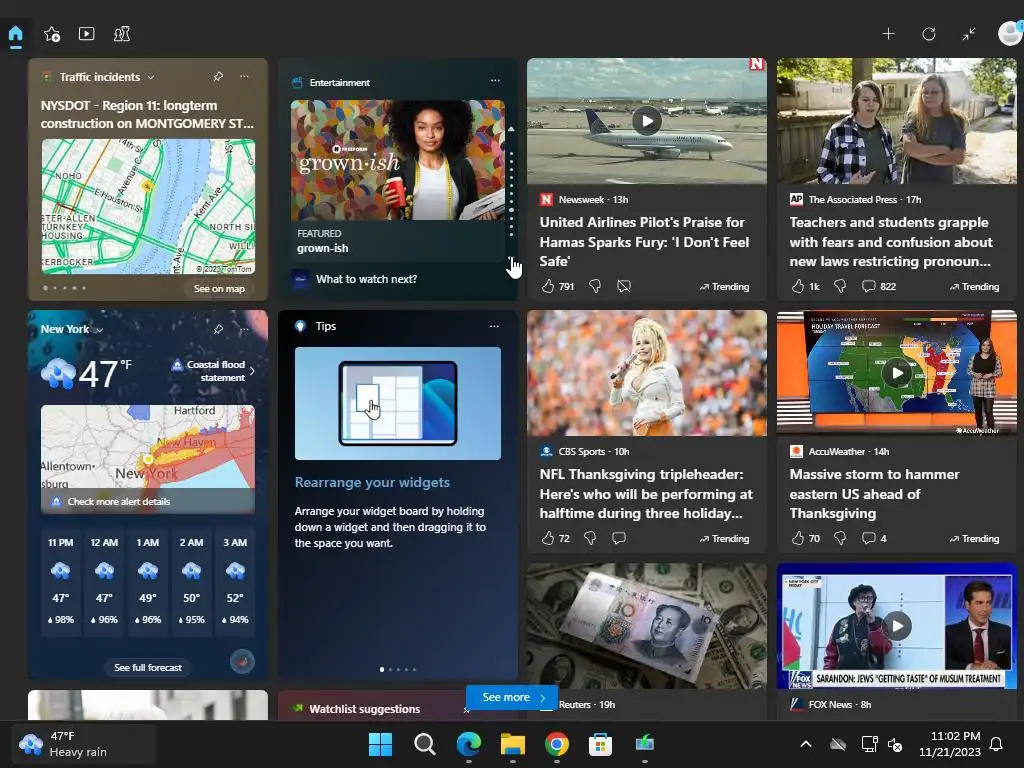Play the FOX News Sarandon video
Image resolution: width=1024 pixels, height=768 pixels.
897,626
